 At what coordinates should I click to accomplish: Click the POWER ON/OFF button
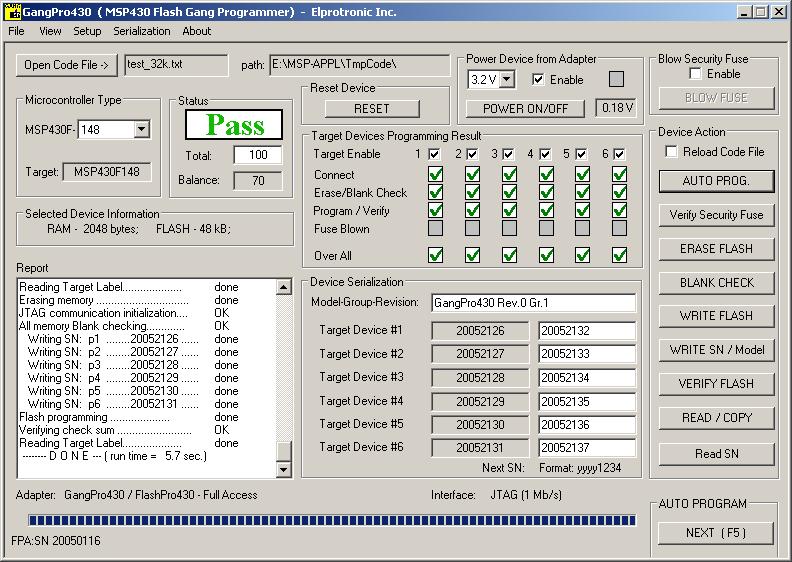tap(525, 109)
